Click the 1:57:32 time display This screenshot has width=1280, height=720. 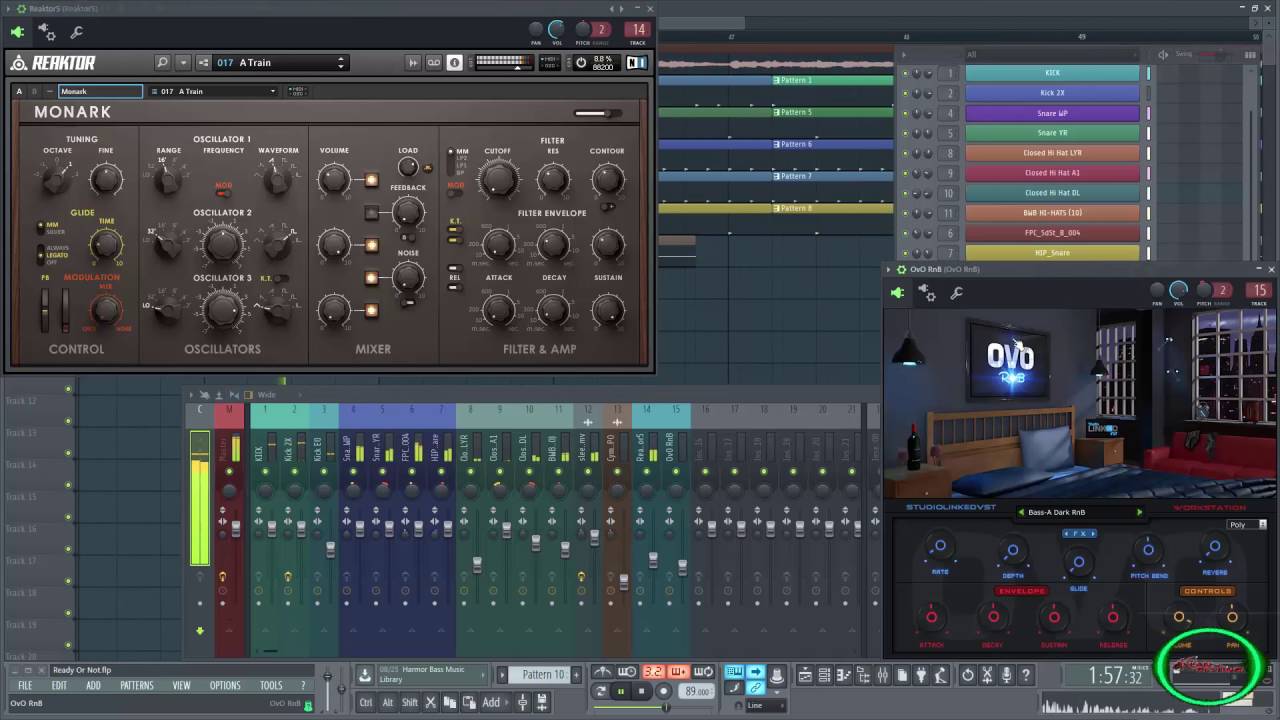pyautogui.click(x=1115, y=677)
